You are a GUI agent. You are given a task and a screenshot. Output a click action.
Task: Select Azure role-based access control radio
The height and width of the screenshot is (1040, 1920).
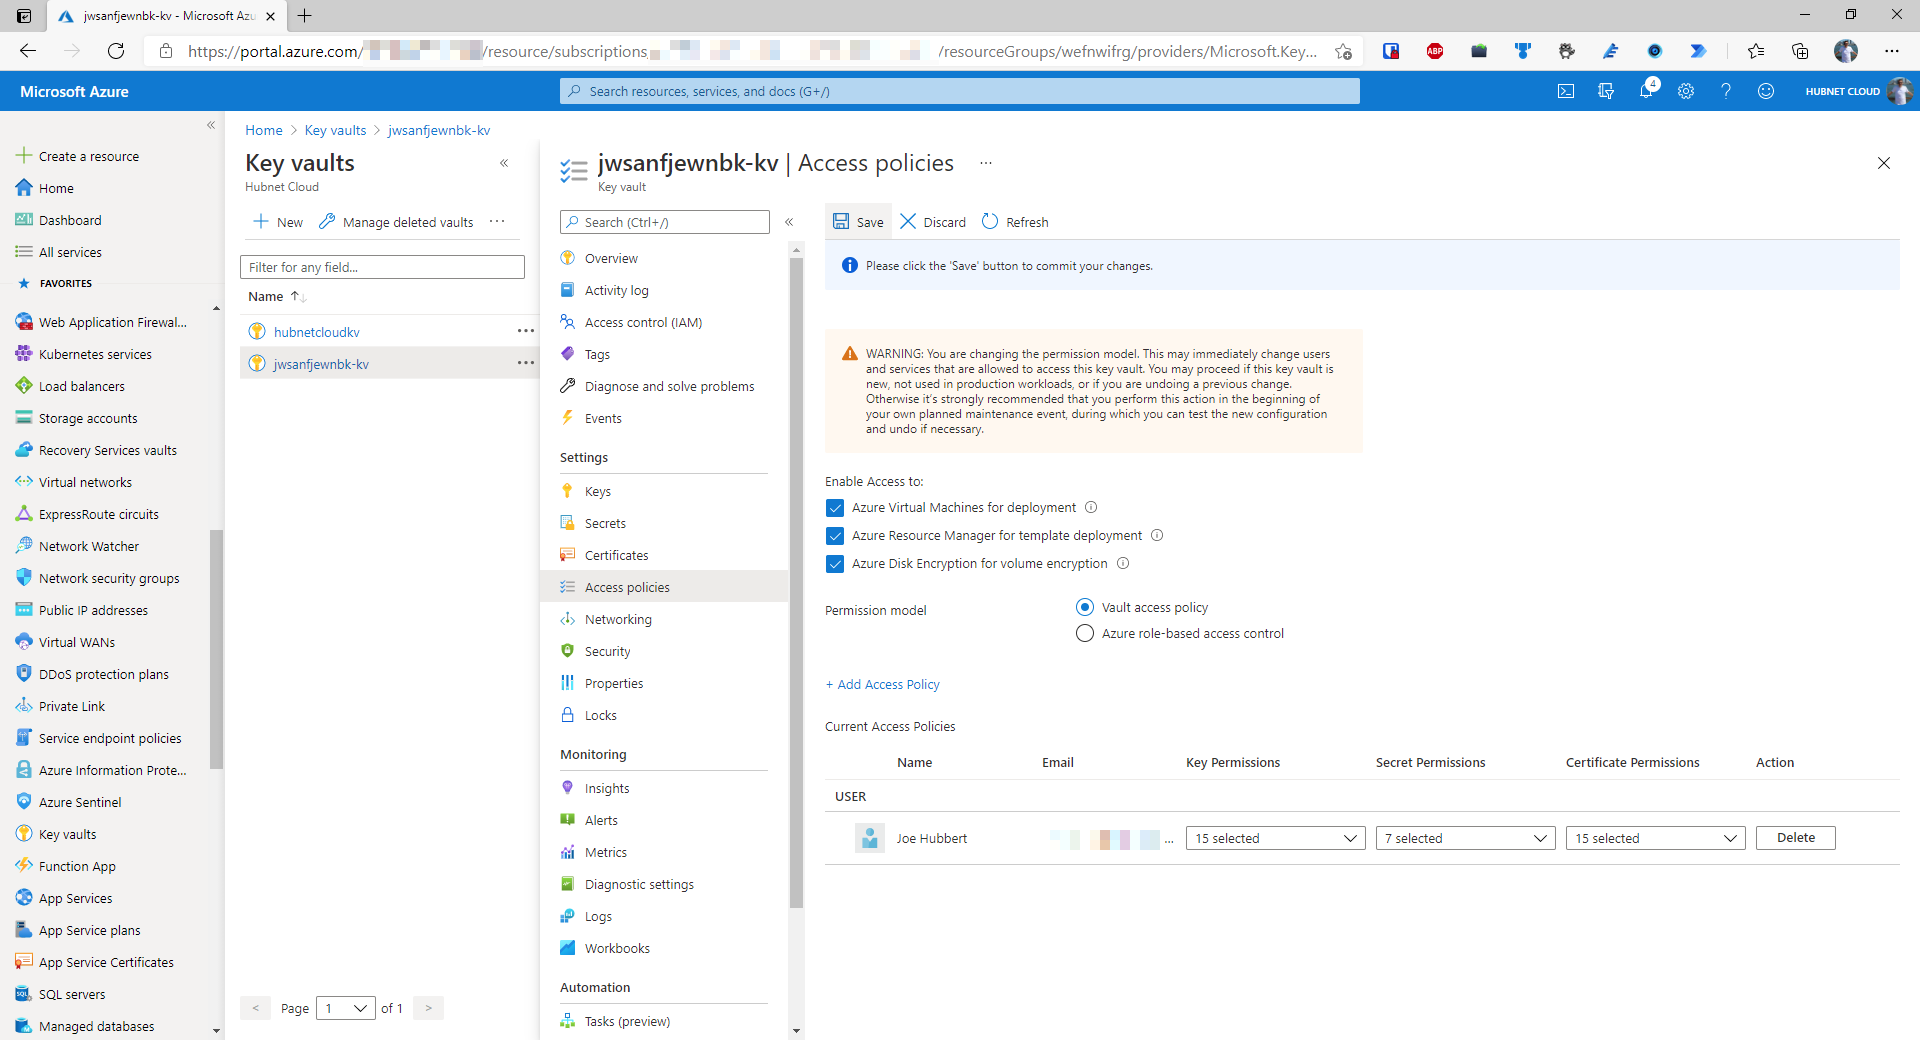[x=1085, y=633]
